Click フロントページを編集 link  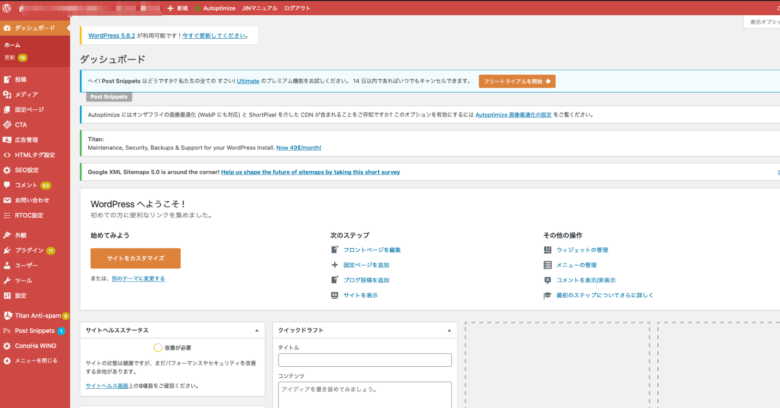pyautogui.click(x=372, y=250)
